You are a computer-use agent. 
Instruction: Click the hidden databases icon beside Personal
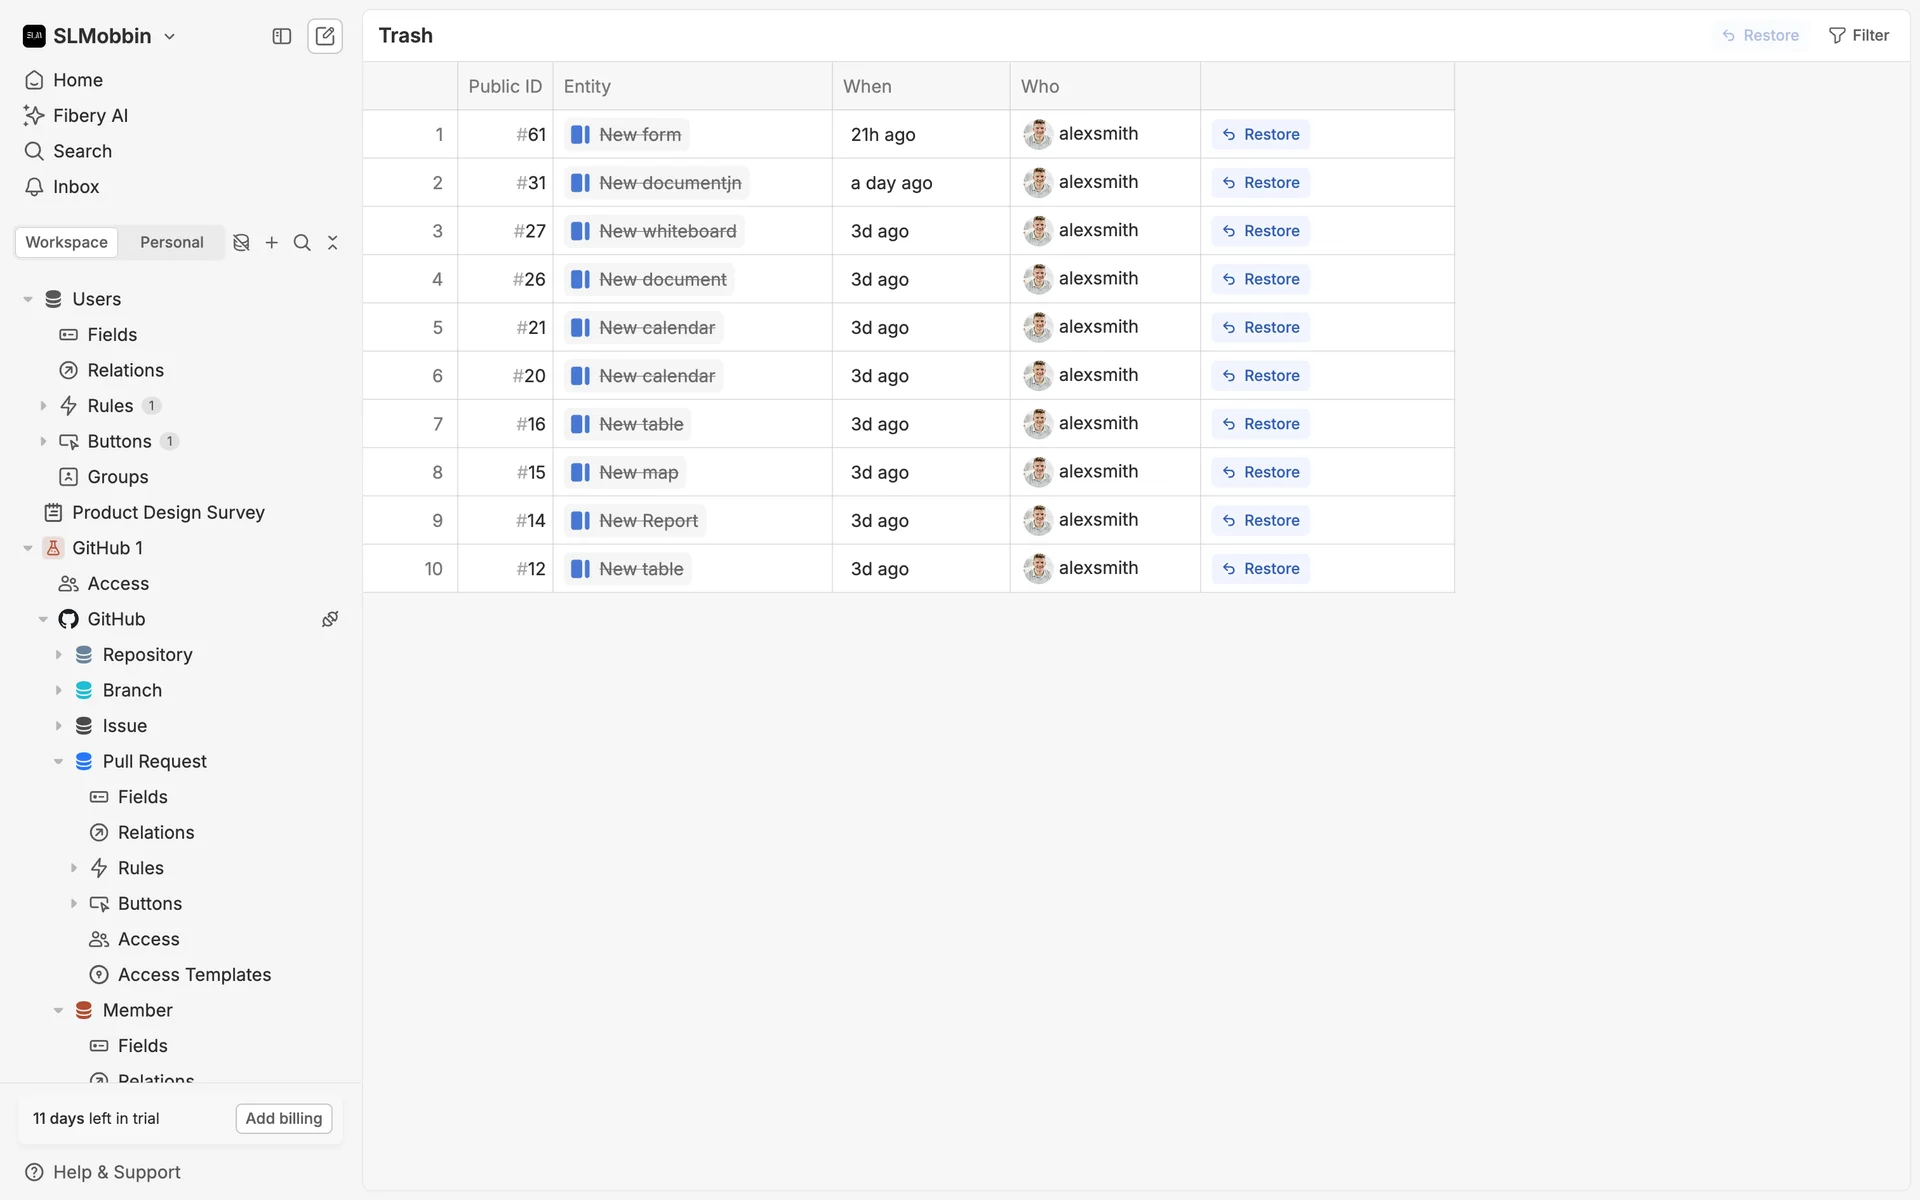click(x=241, y=243)
